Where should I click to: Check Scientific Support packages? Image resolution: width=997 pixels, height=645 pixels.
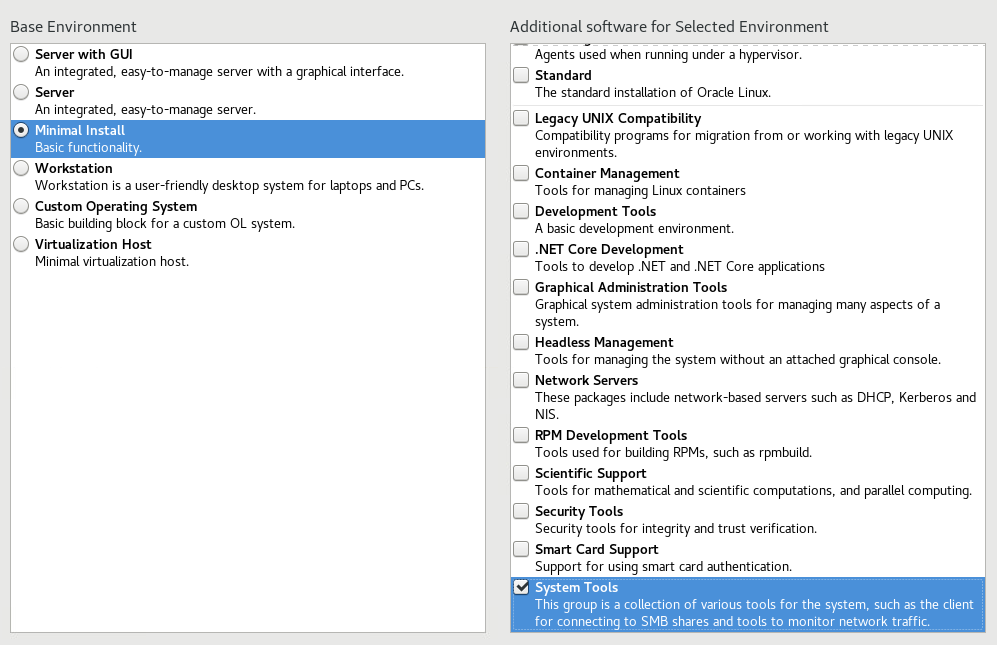tap(521, 472)
